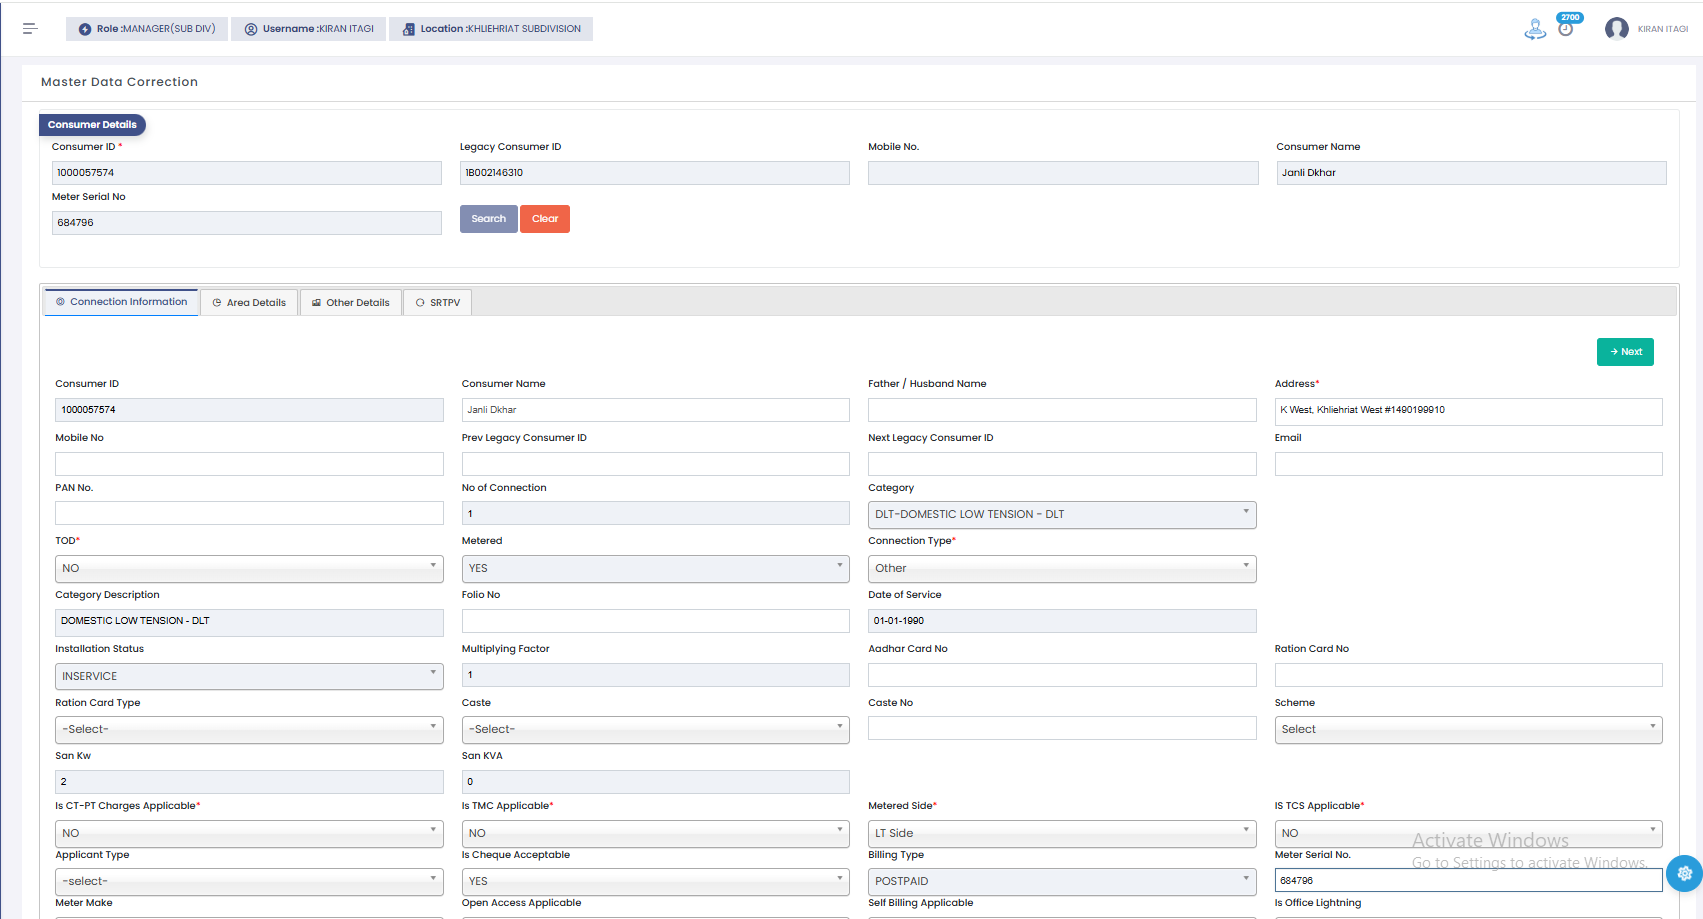The image size is (1703, 919).
Task: Click the top Consumer ID search field
Action: click(x=246, y=173)
